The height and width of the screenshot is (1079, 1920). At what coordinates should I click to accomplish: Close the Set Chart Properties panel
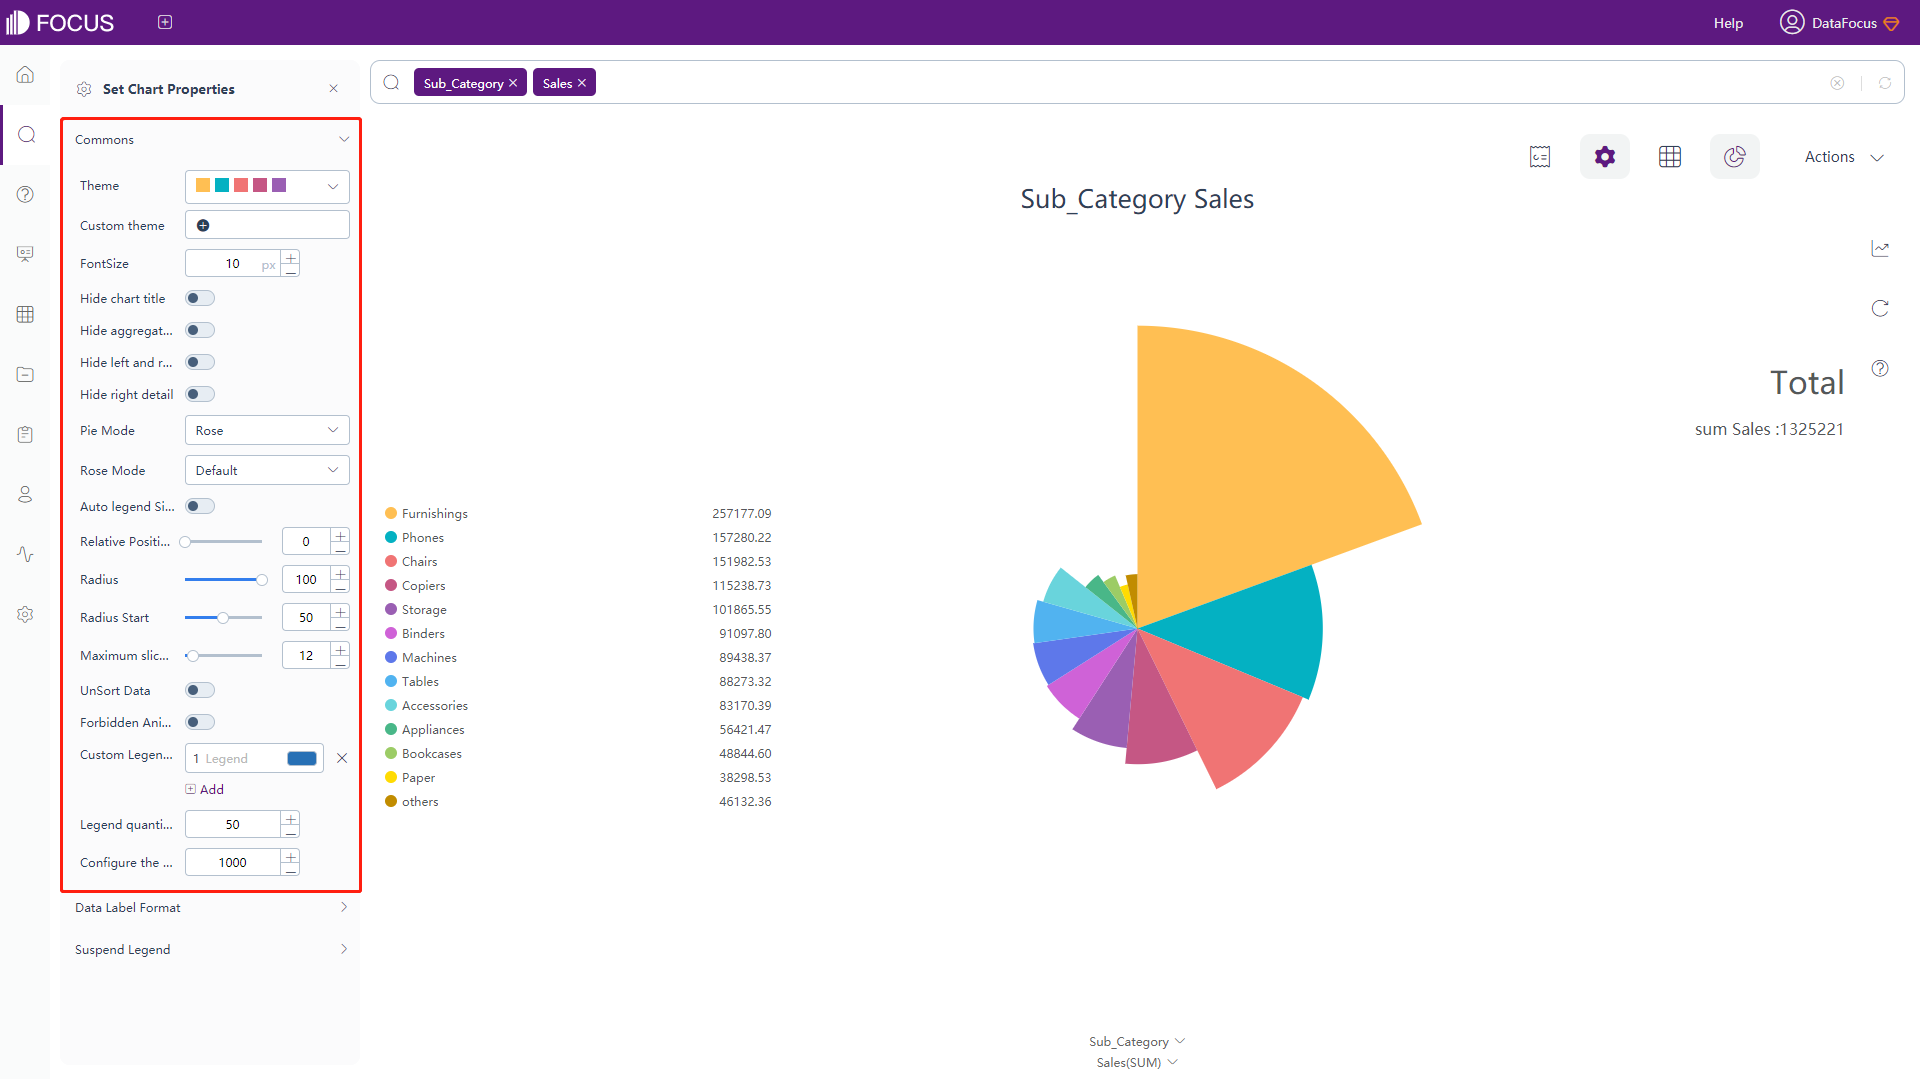(x=334, y=89)
